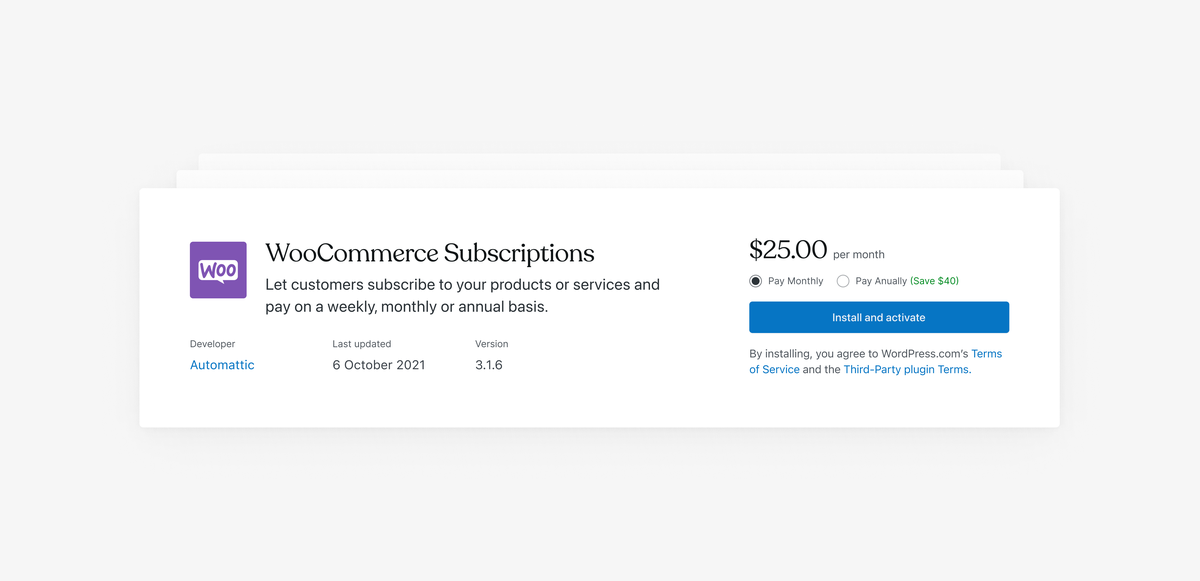Click the Last updated field label

click(362, 344)
